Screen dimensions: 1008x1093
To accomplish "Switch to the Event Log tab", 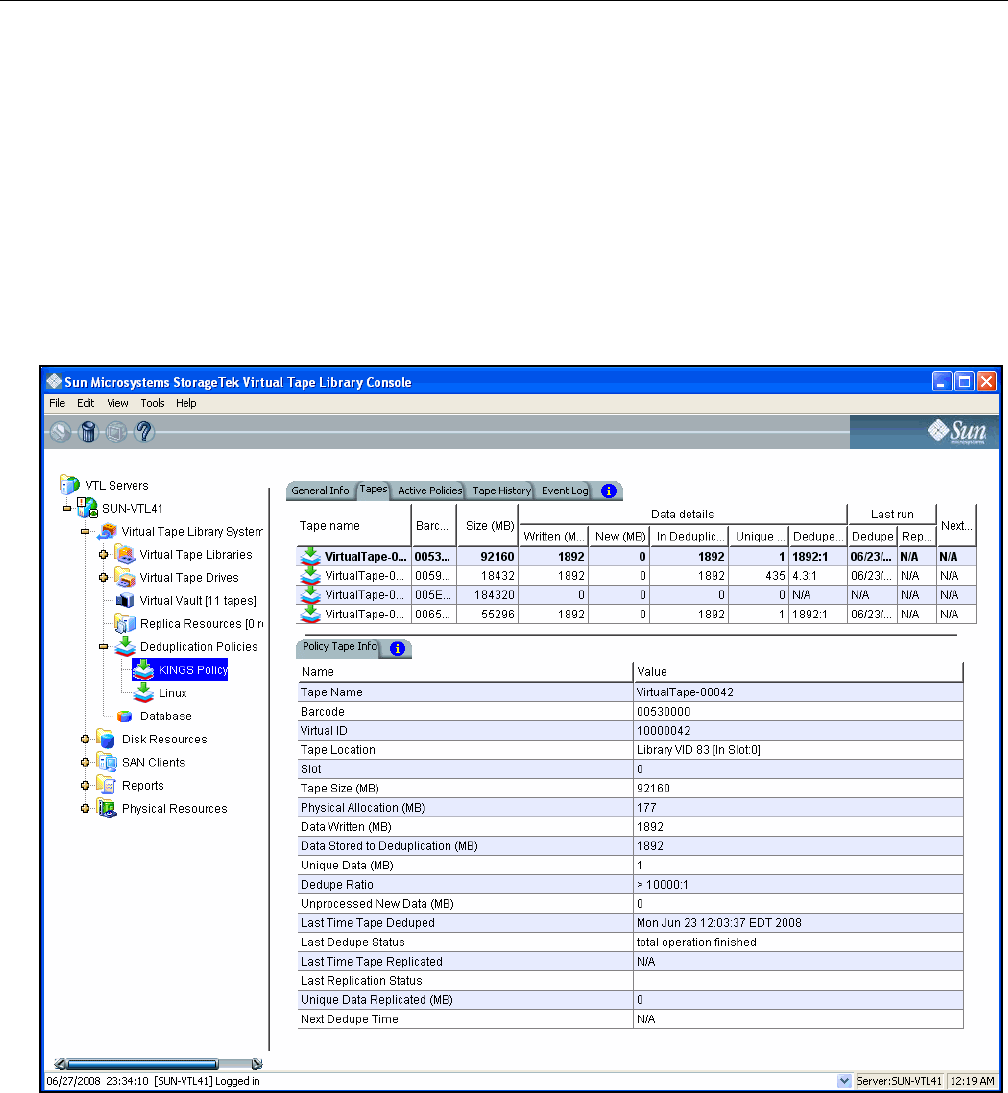I will point(565,491).
